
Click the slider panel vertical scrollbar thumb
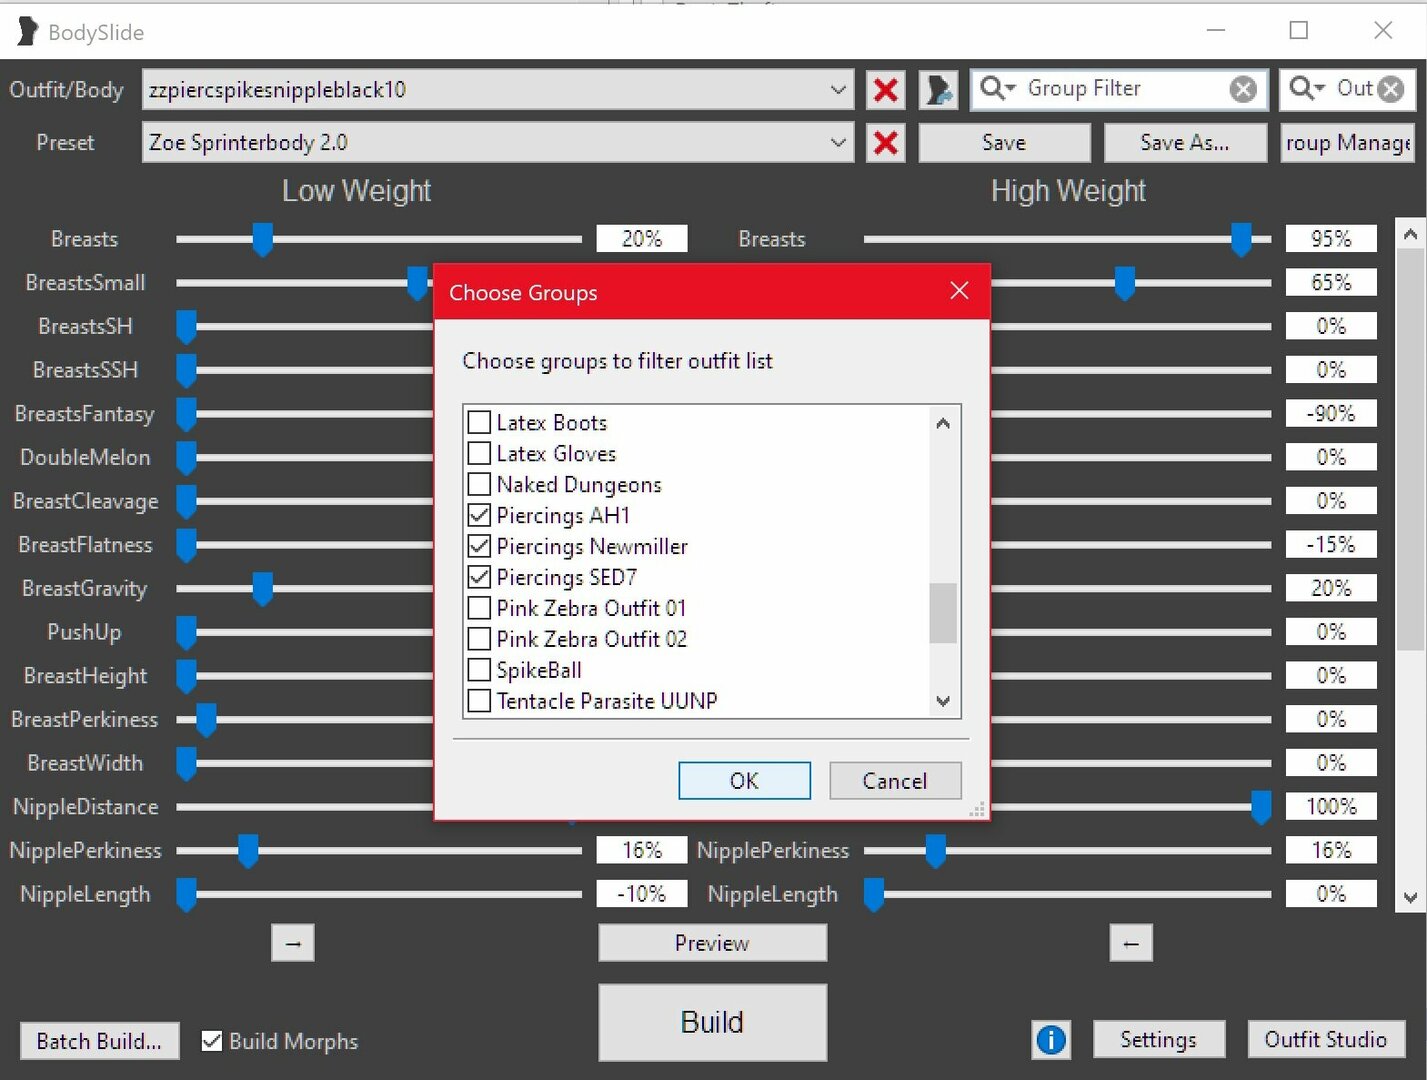point(1410,450)
